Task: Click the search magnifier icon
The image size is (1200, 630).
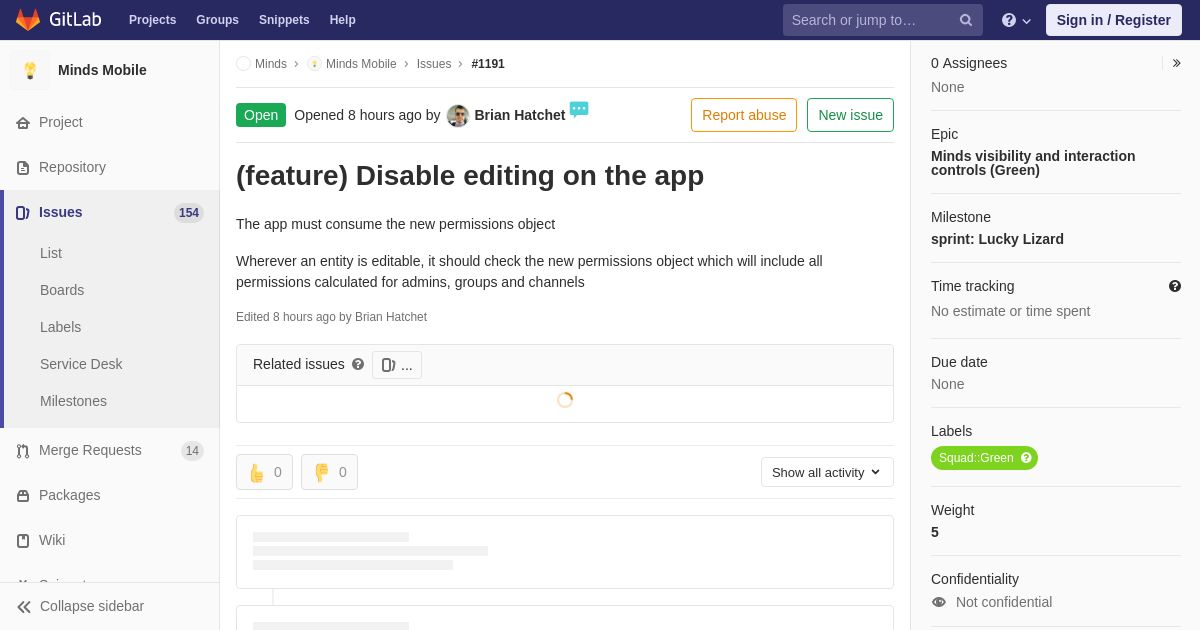Action: tap(965, 20)
